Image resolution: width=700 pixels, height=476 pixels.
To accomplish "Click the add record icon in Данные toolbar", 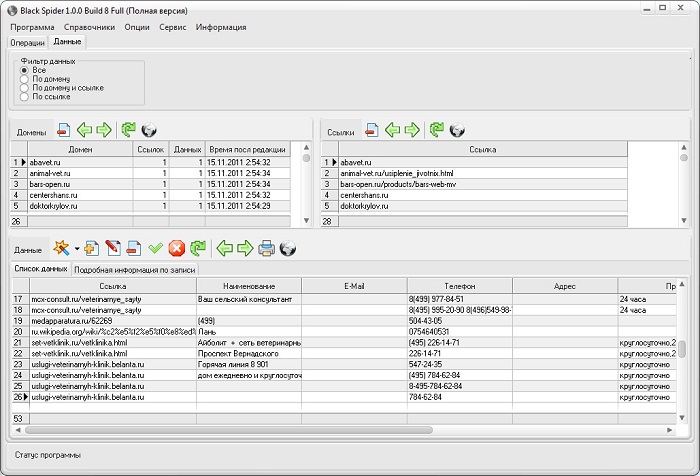I will pyautogui.click(x=92, y=248).
